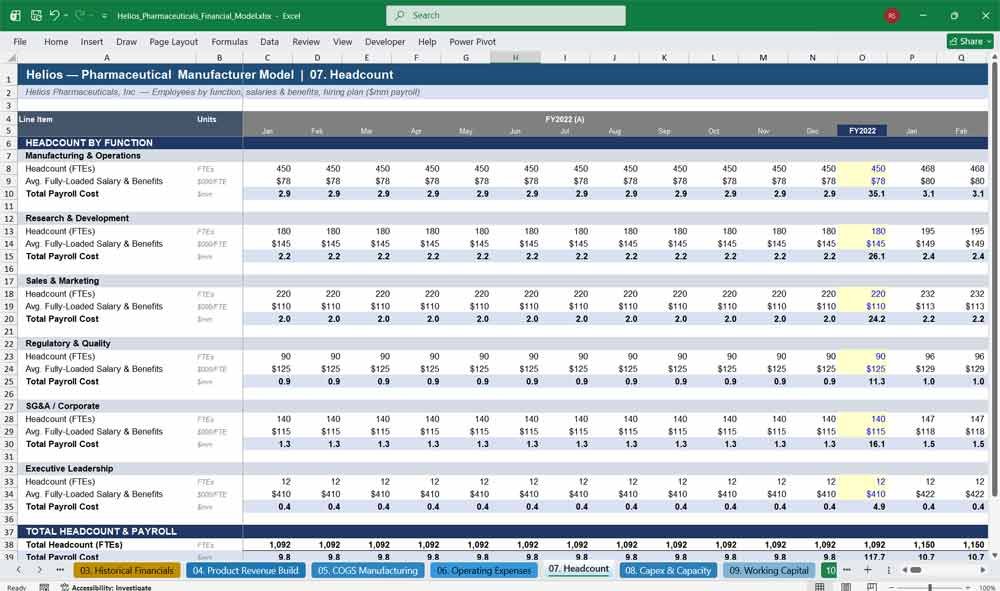
Task: Select row 10 header
Action: [x=9, y=194]
